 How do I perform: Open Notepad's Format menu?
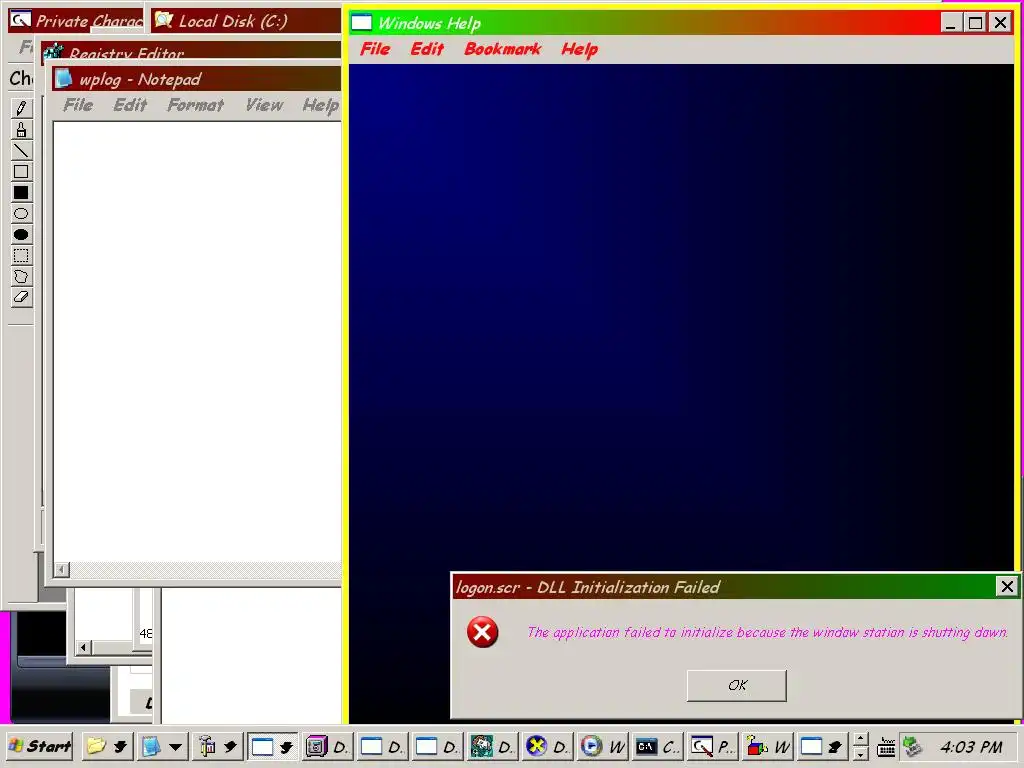[195, 105]
